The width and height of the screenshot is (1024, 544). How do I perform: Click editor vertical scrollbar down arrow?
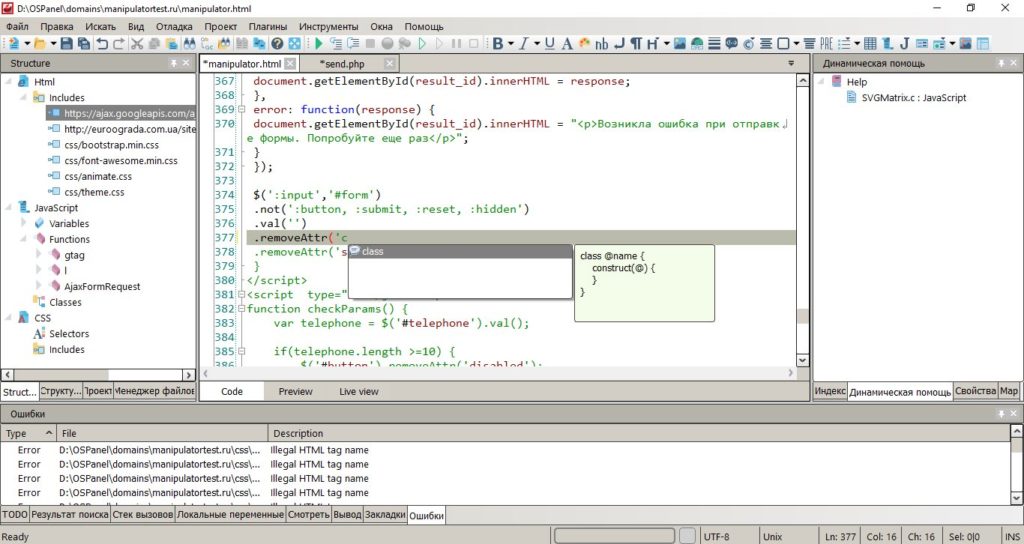[x=801, y=361]
